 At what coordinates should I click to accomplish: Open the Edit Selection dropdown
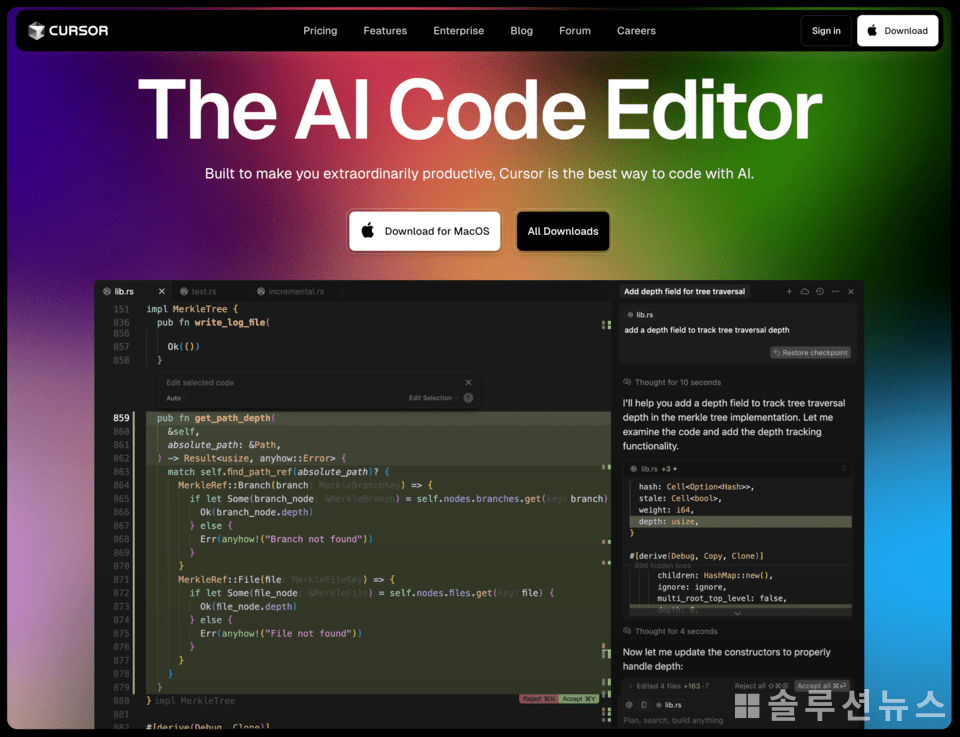pos(433,398)
